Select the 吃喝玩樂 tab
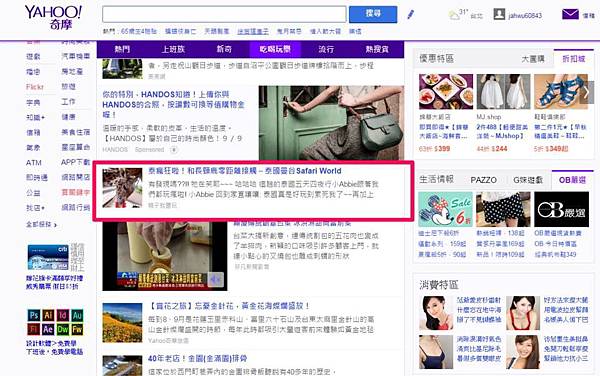Screen dimensions: 600x376 275,49
